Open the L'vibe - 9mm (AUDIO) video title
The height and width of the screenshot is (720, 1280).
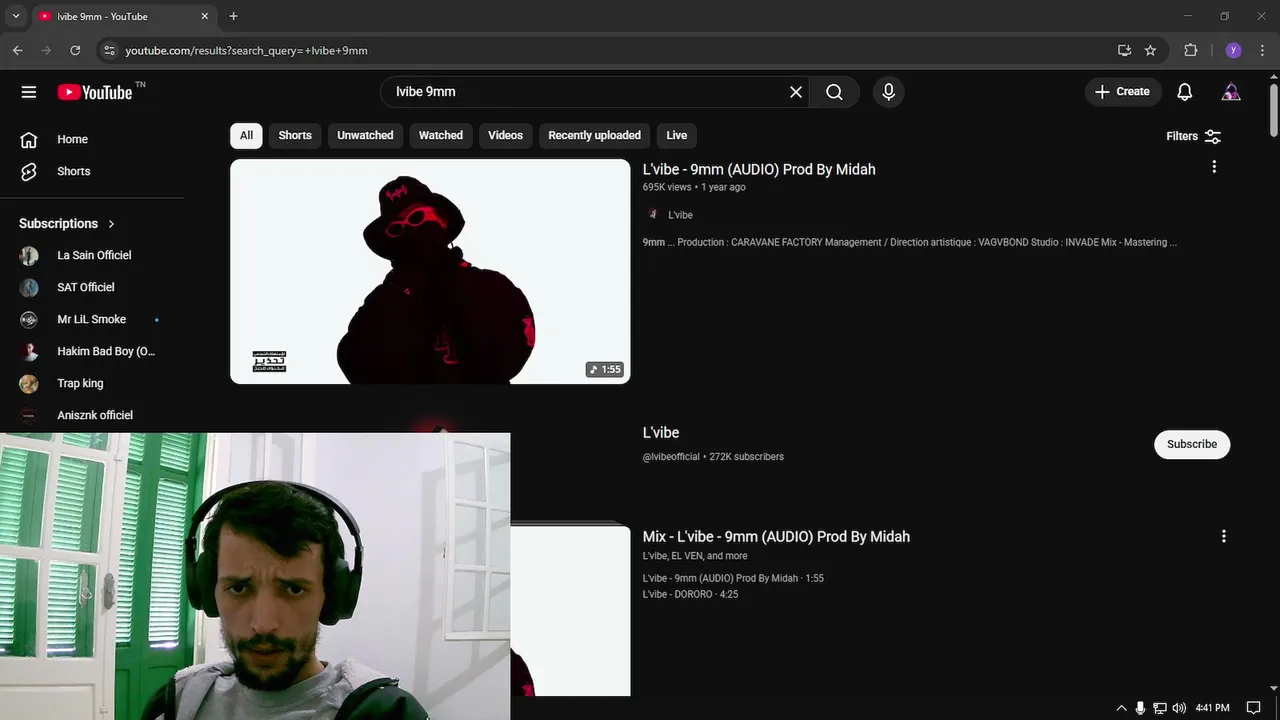(759, 169)
